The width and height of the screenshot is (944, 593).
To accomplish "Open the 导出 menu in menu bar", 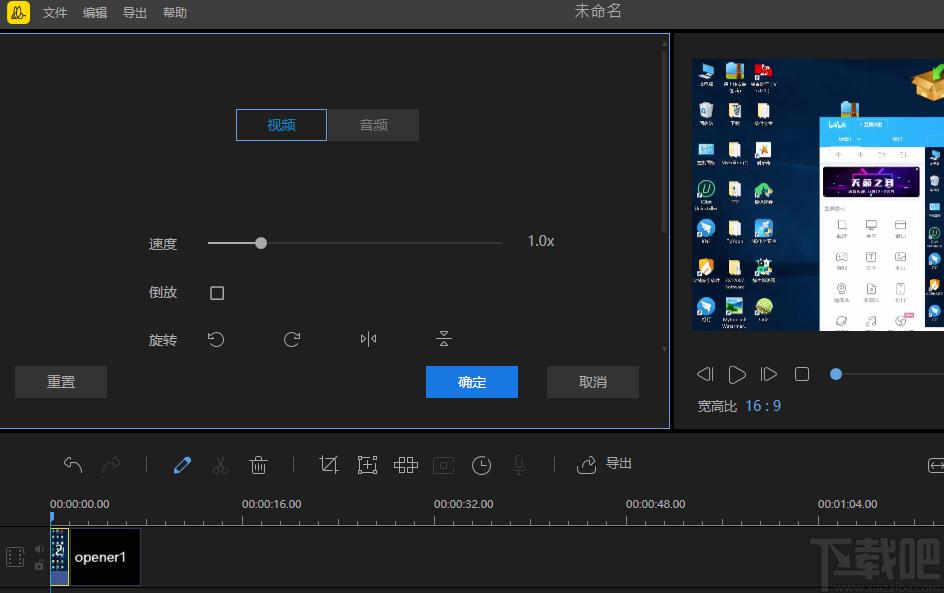I will (134, 13).
